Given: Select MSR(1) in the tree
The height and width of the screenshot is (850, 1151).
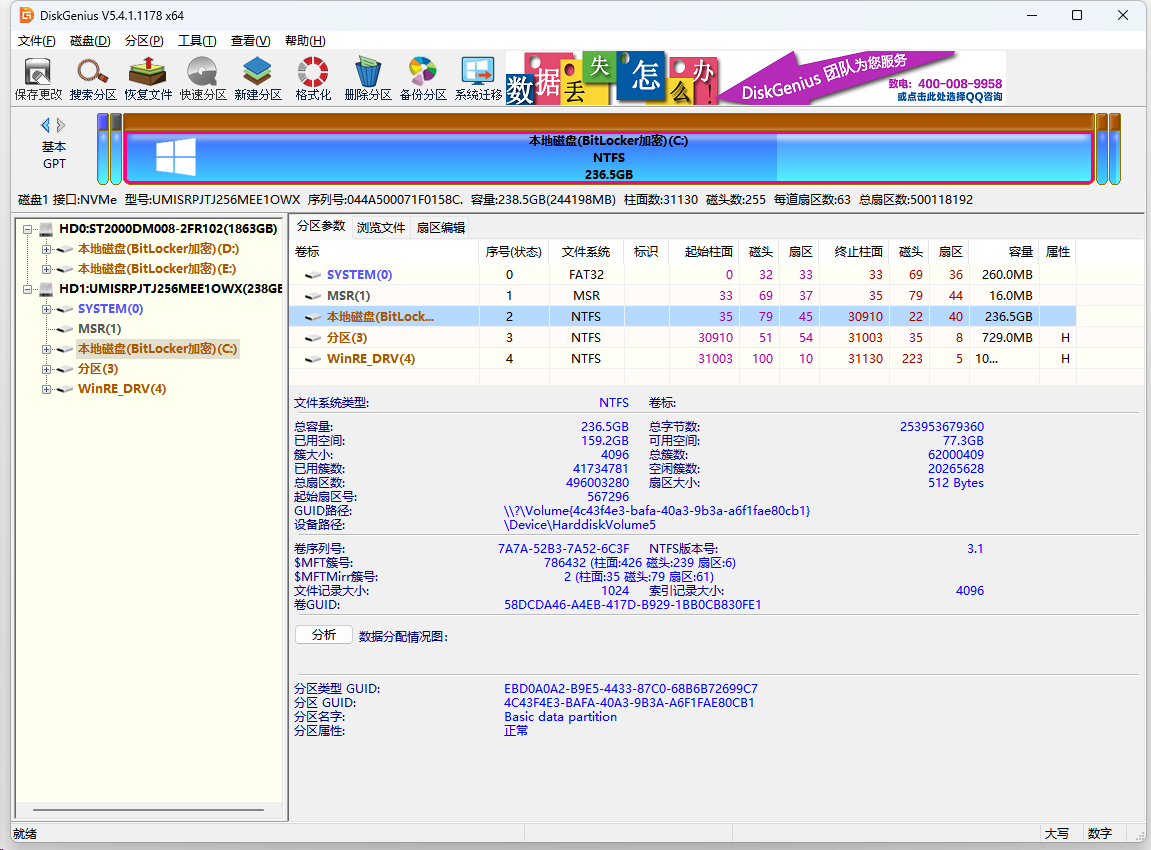Looking at the screenshot, I should [x=99, y=329].
